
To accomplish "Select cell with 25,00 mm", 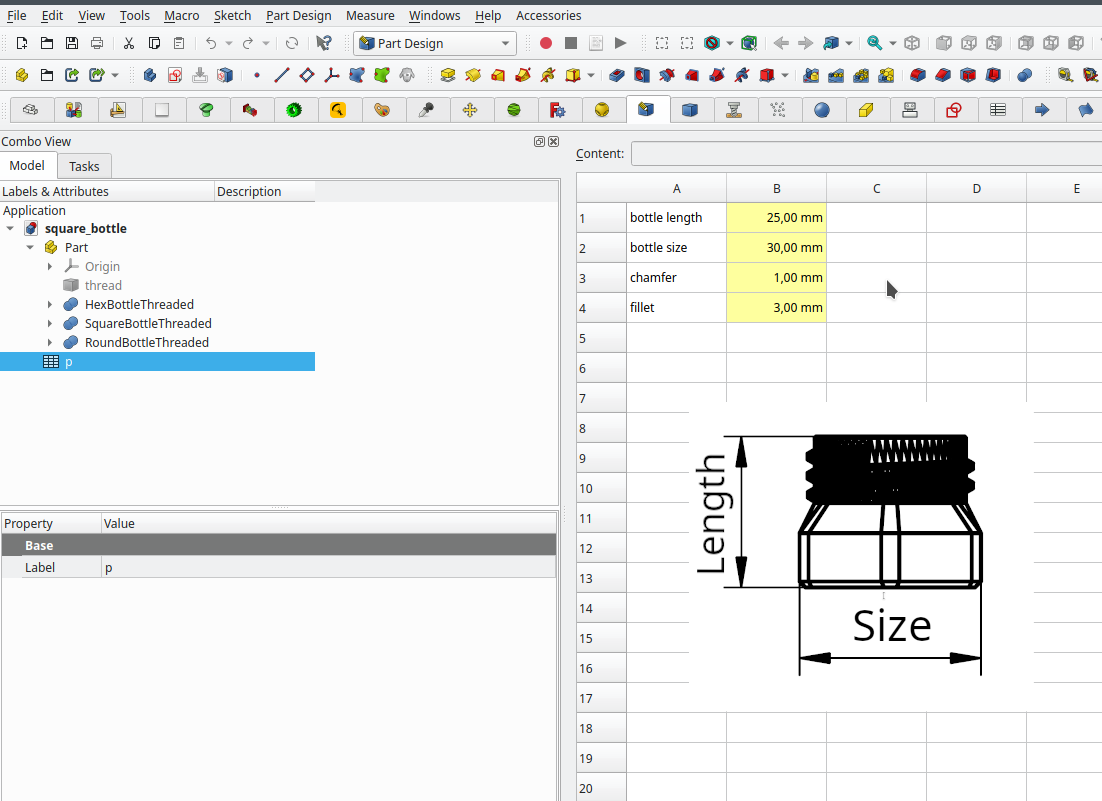I will 777,218.
